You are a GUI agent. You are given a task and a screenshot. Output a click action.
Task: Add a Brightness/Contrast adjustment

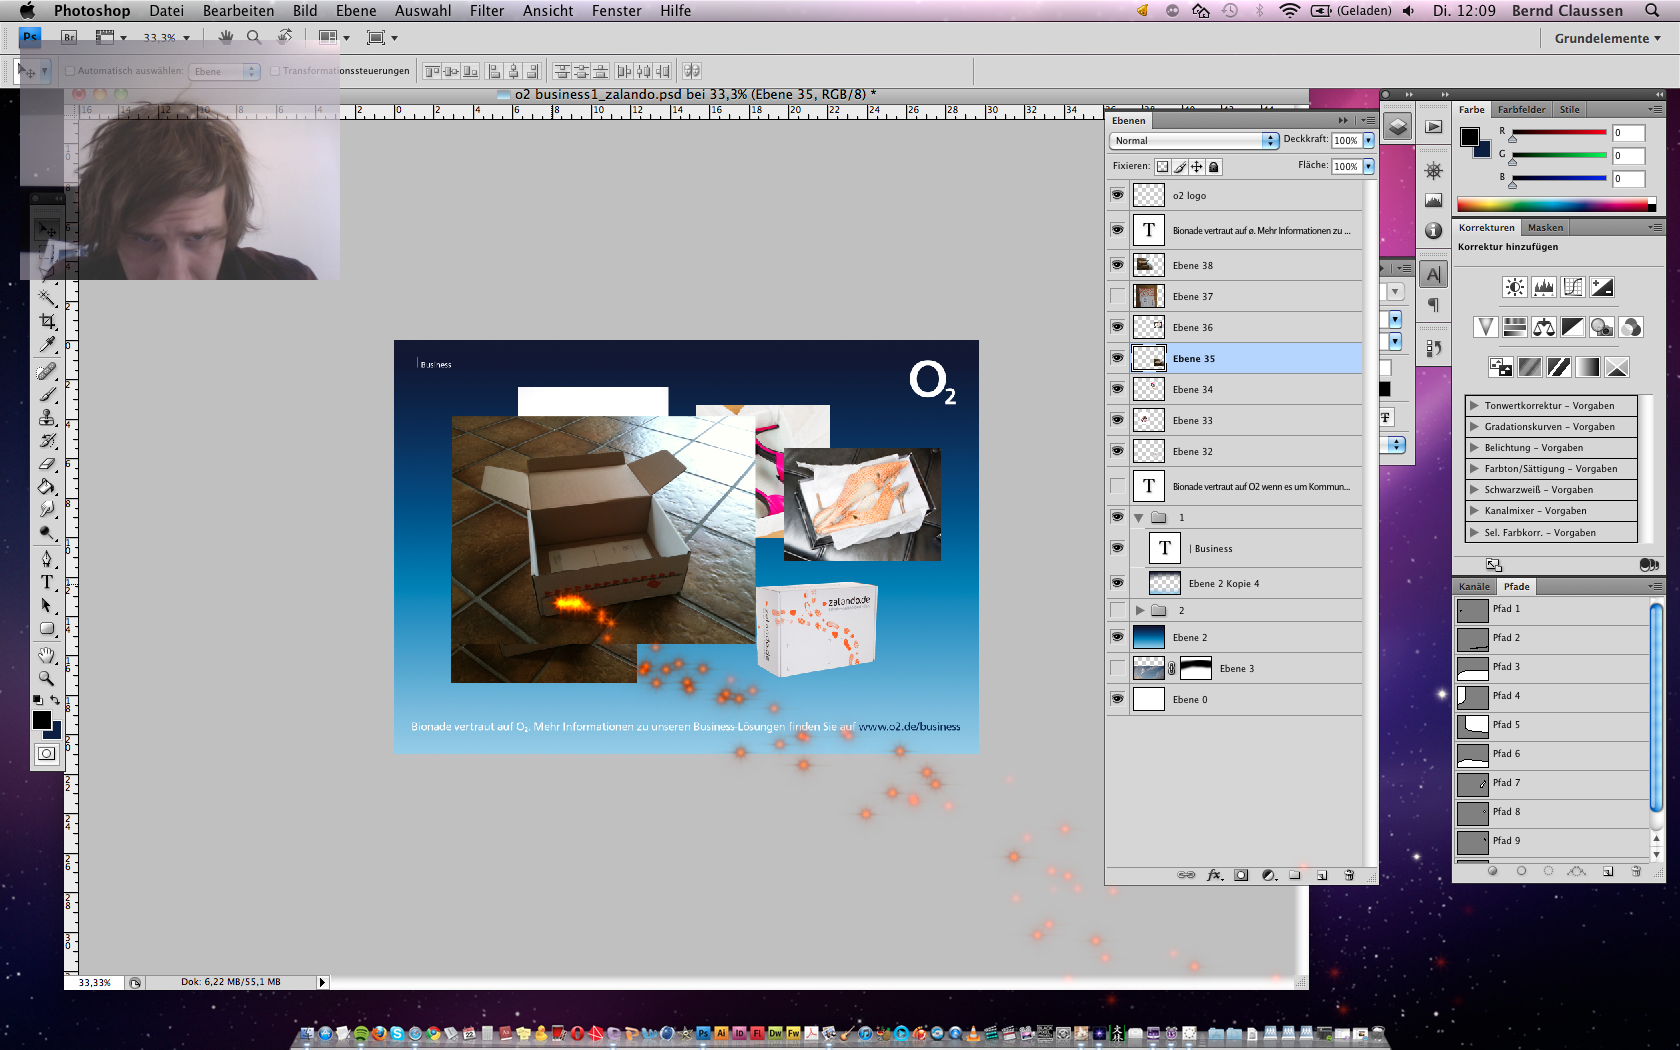tap(1514, 288)
